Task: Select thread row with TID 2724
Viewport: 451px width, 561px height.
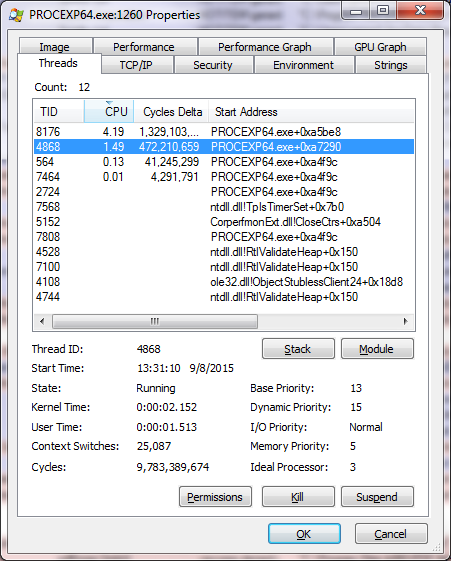Action: [x=224, y=192]
